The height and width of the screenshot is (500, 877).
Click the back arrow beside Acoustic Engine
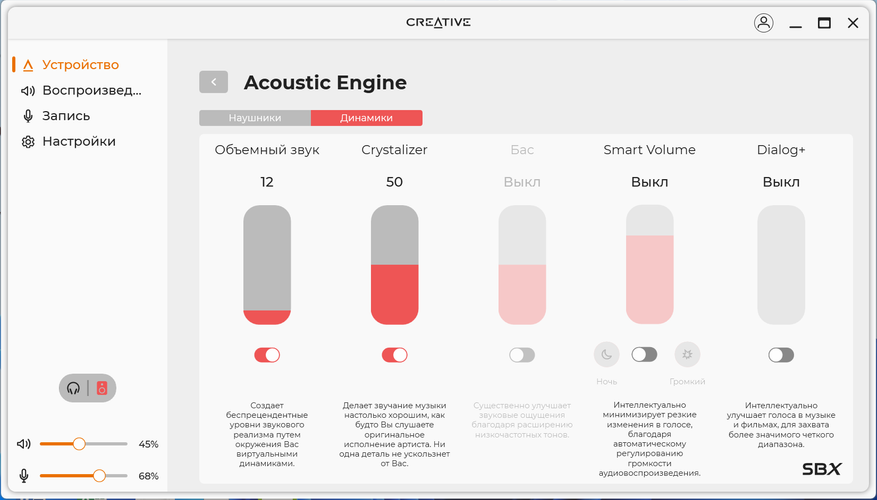tap(213, 83)
